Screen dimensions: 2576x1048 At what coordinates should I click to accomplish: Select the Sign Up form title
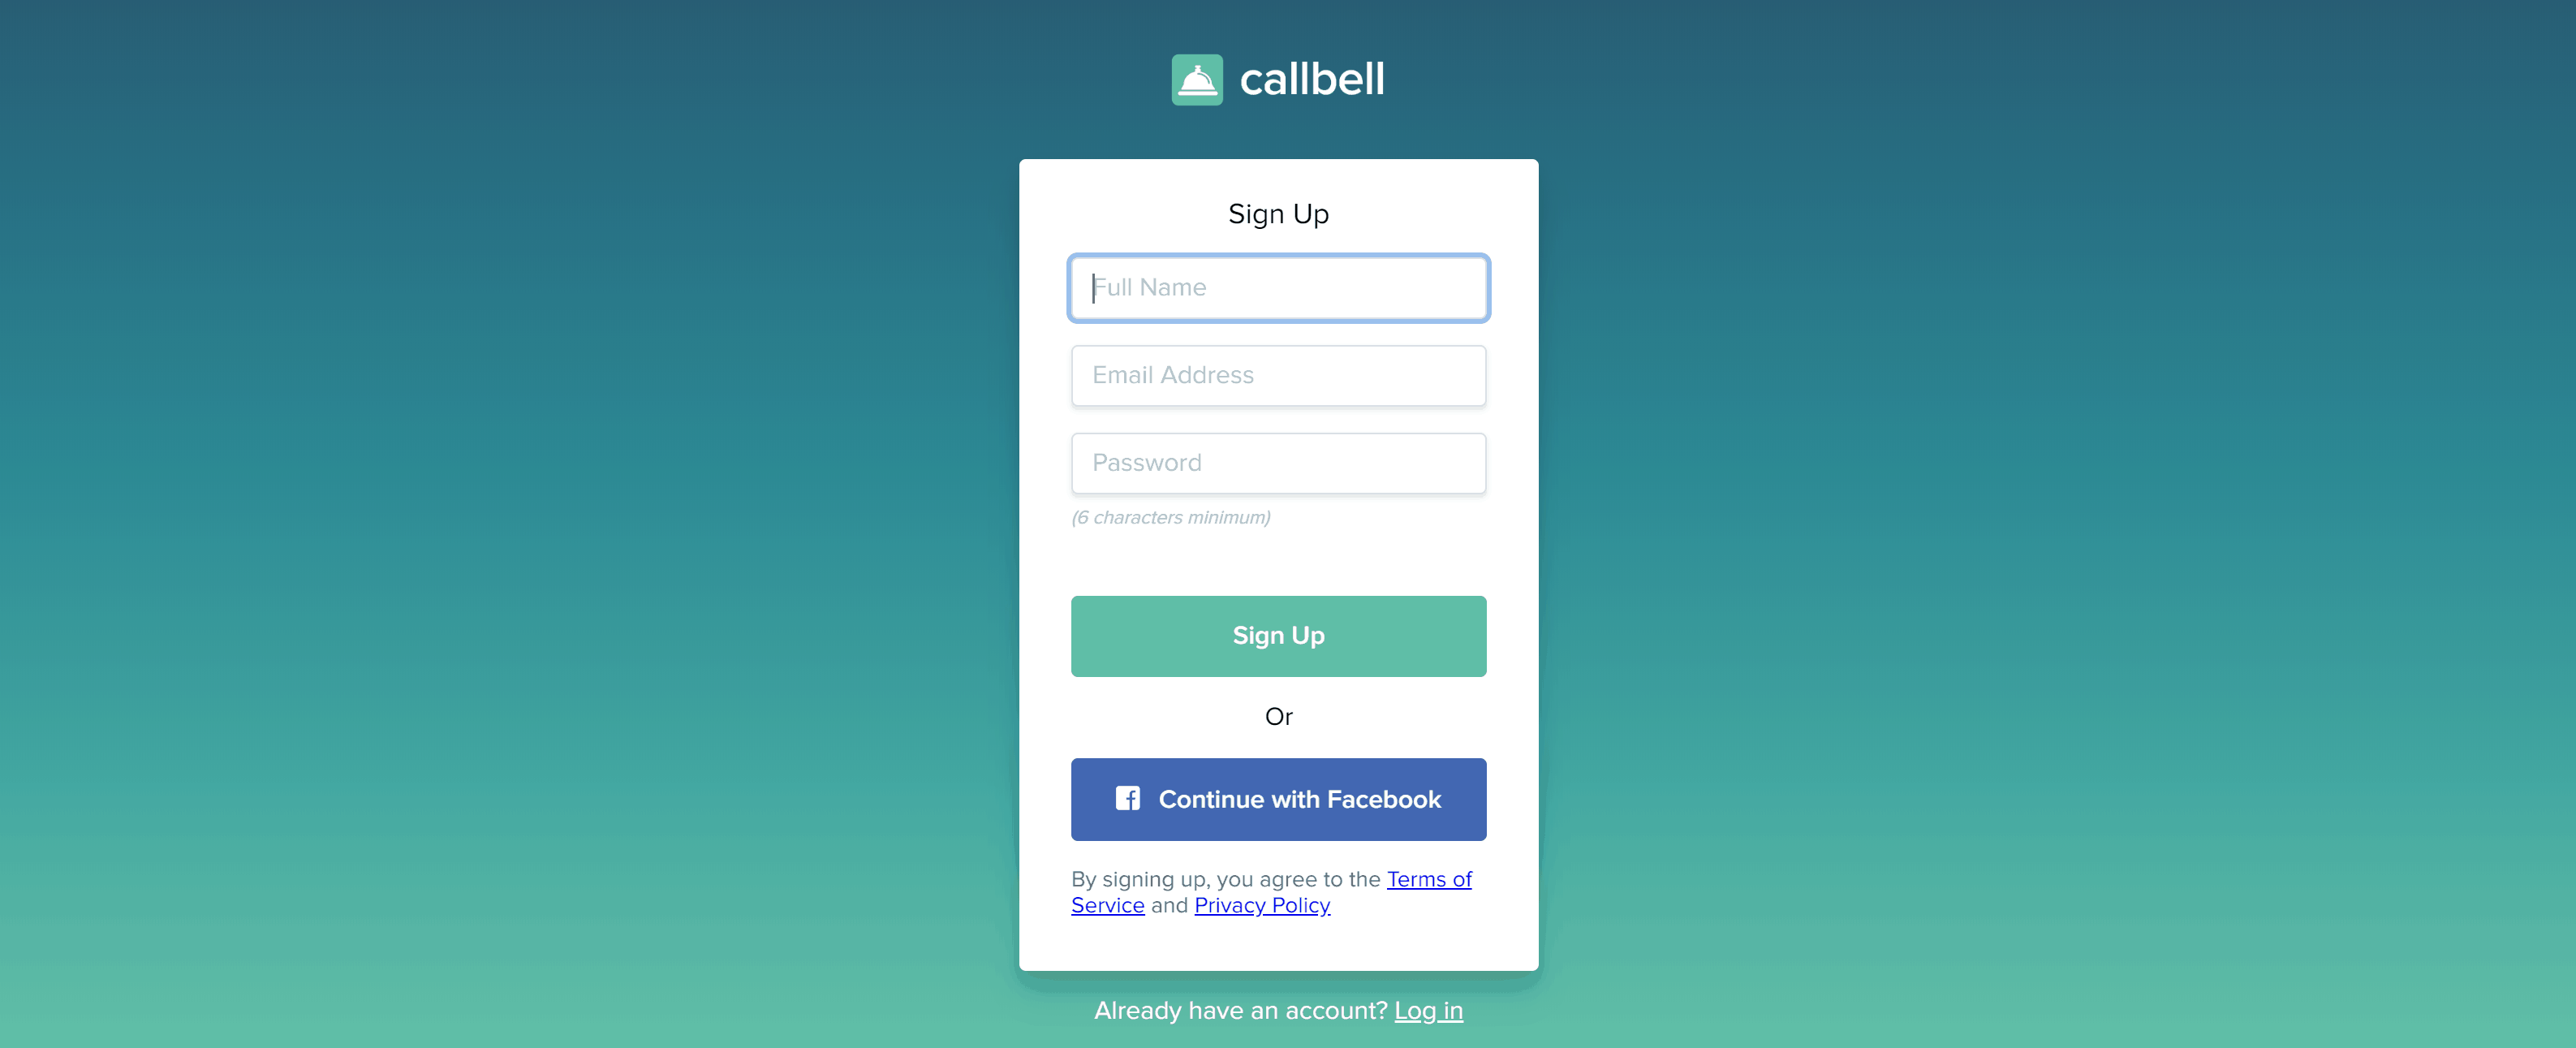coord(1278,213)
